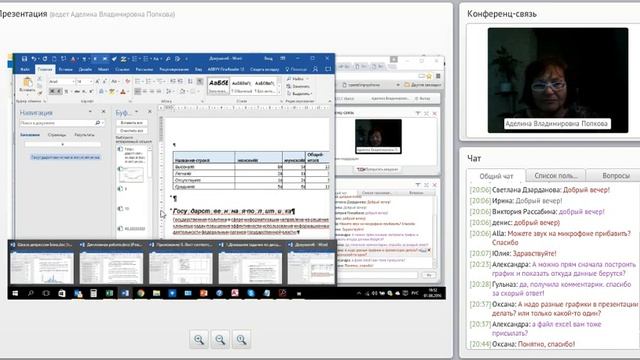Click the rightmost magnifier button below the presentation
640x360 pixels.
pos(241,339)
